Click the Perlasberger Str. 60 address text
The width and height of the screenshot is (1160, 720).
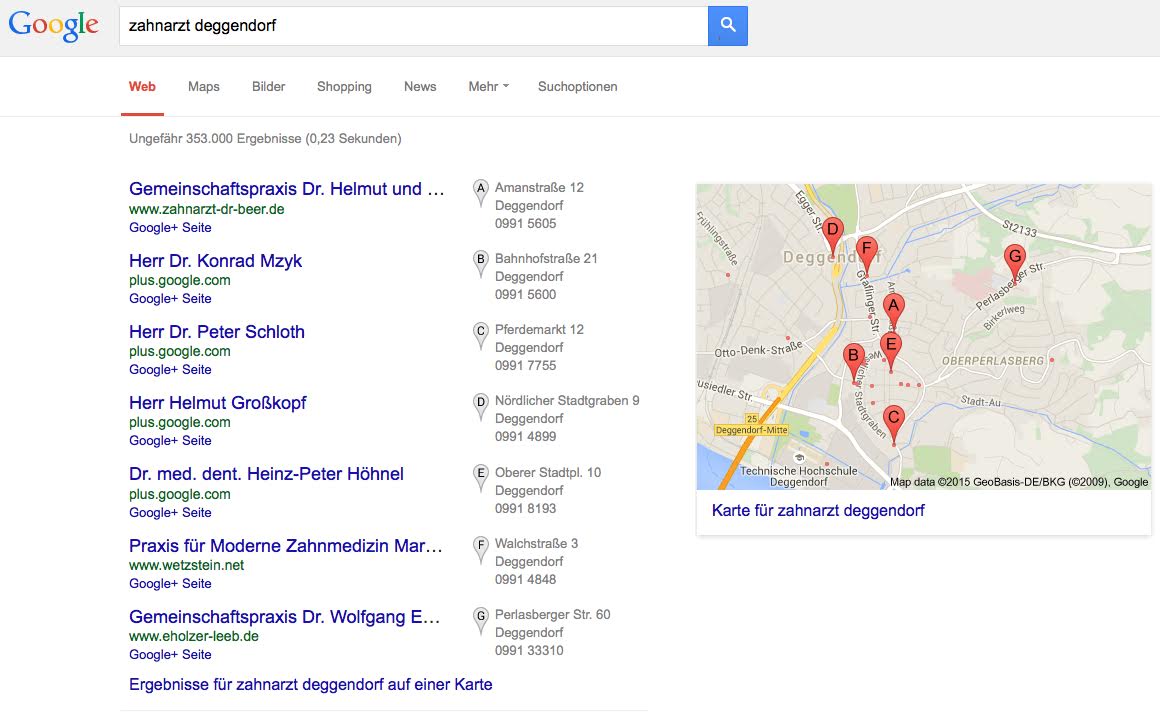click(553, 615)
